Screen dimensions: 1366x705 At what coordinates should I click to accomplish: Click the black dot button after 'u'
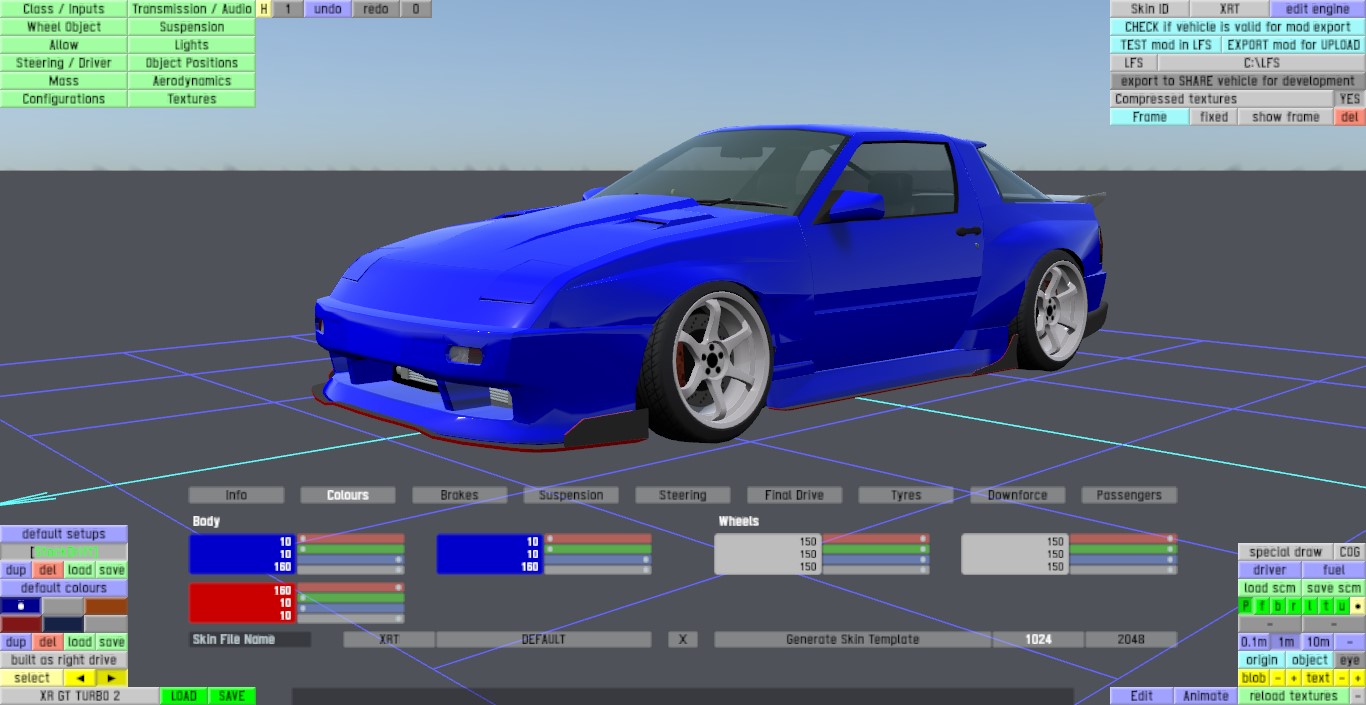pyautogui.click(x=1358, y=606)
